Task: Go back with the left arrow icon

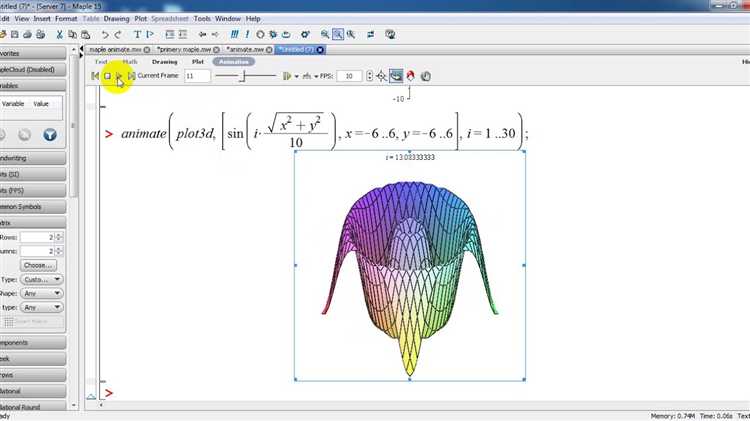Action: click(202, 34)
